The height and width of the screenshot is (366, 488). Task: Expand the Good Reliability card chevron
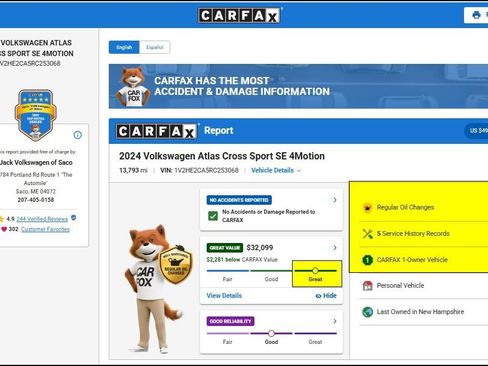pyautogui.click(x=335, y=321)
